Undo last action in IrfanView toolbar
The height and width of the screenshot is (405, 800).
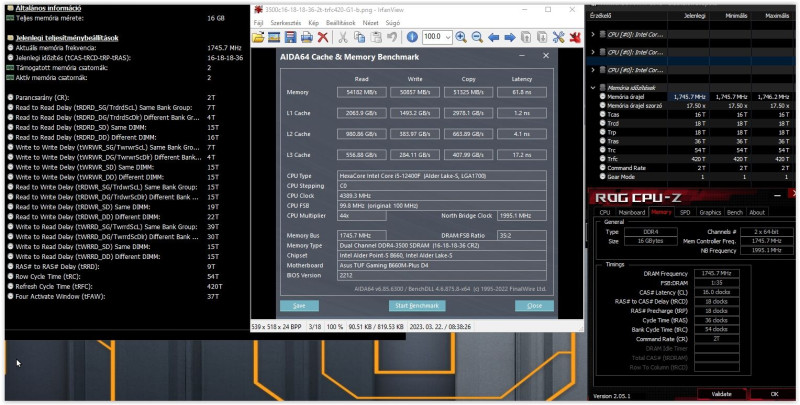click(392, 37)
